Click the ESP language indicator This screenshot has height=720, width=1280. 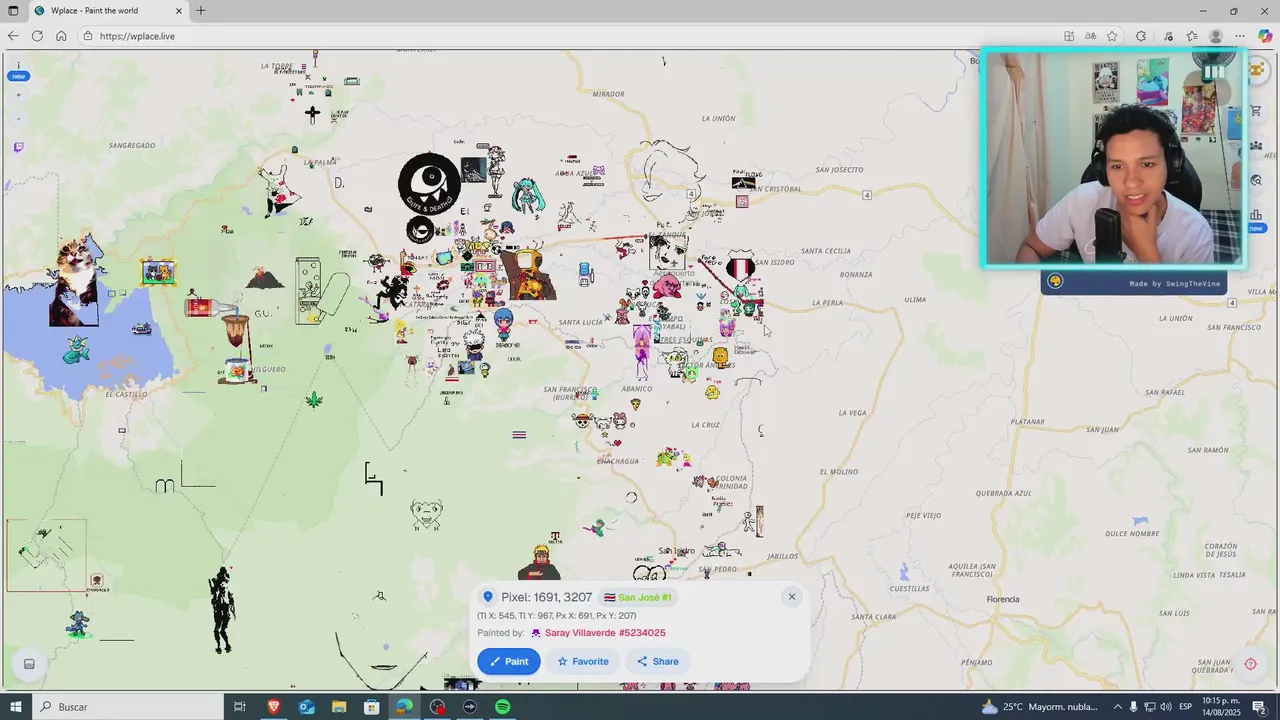1185,707
